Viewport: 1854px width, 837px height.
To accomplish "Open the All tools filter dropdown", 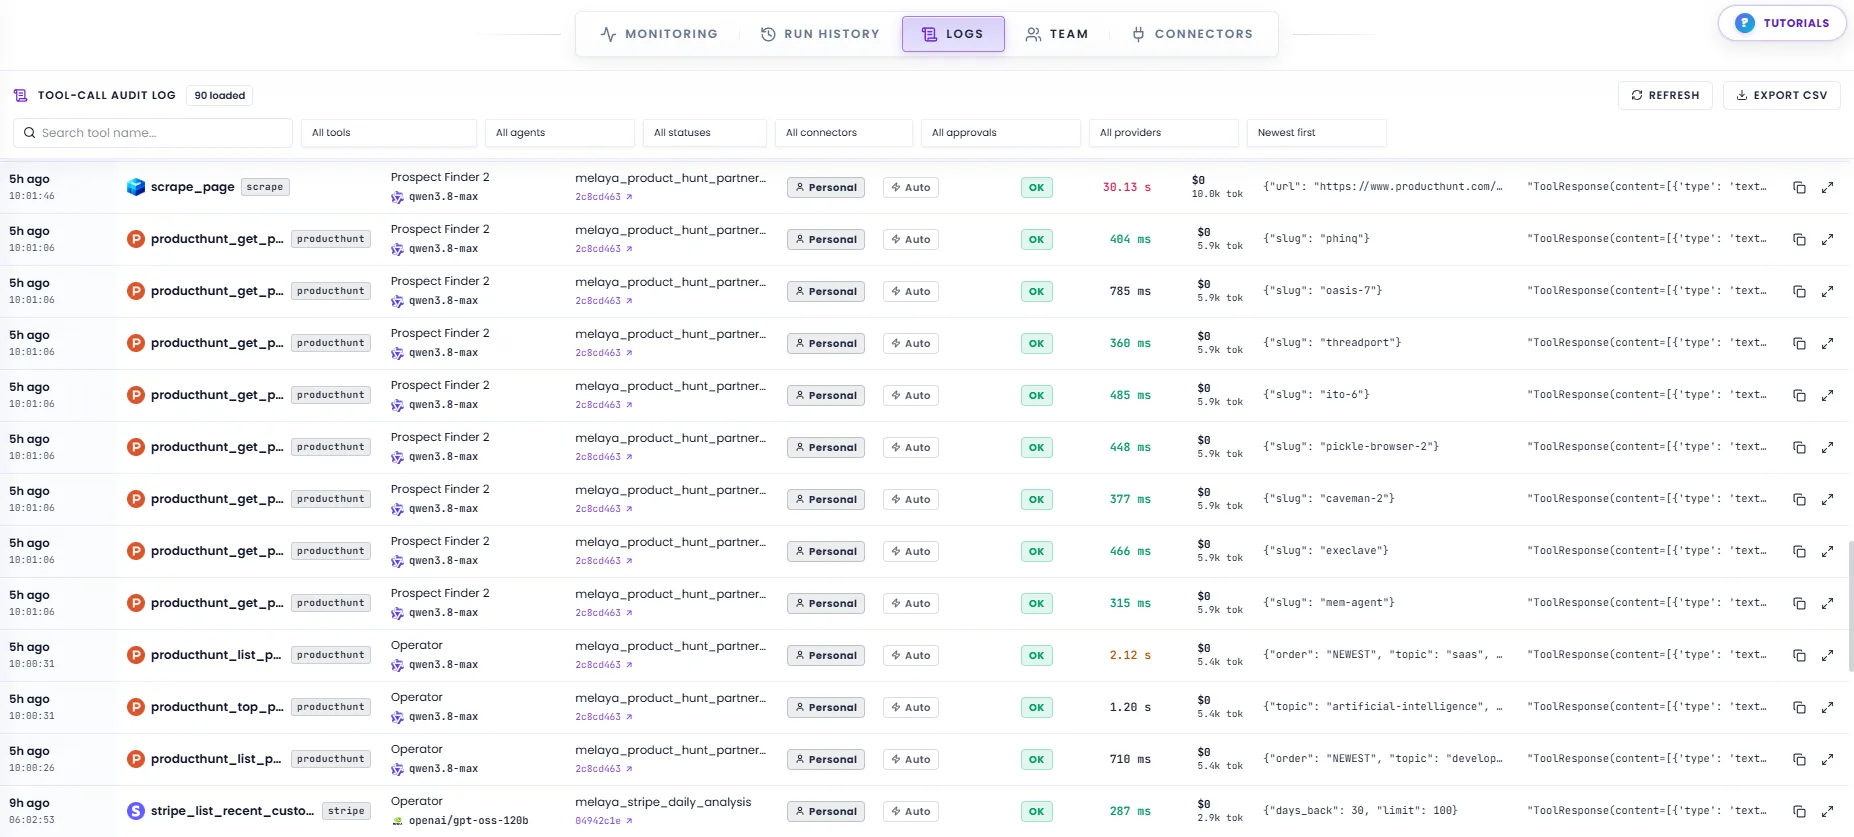I will tap(388, 132).
